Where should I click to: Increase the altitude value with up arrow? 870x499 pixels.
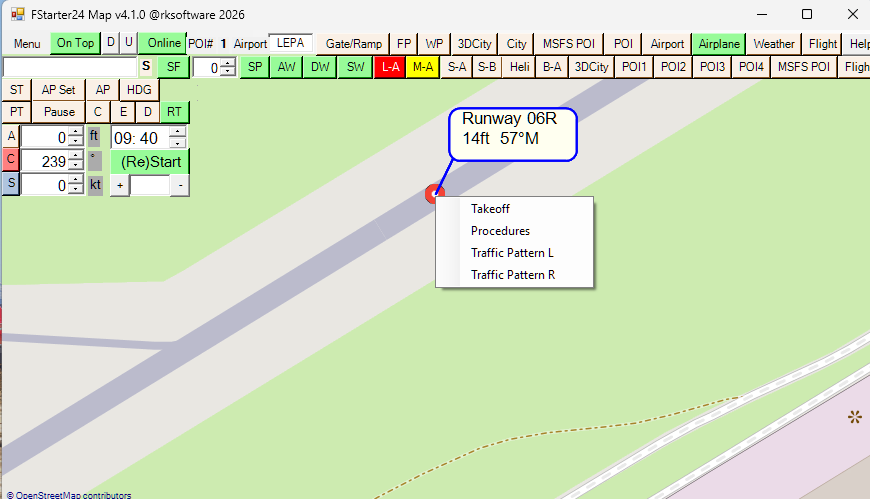(75, 132)
